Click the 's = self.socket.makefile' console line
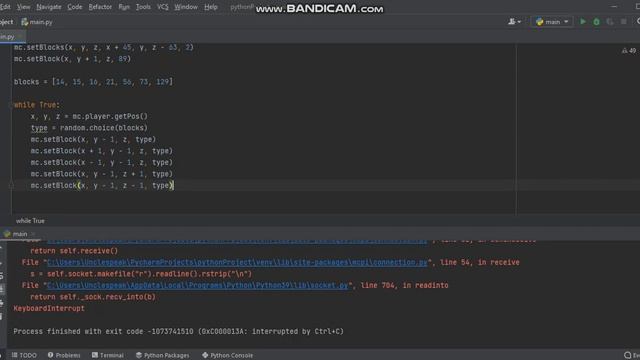Screen dimensions: 640x360 (x=141, y=274)
